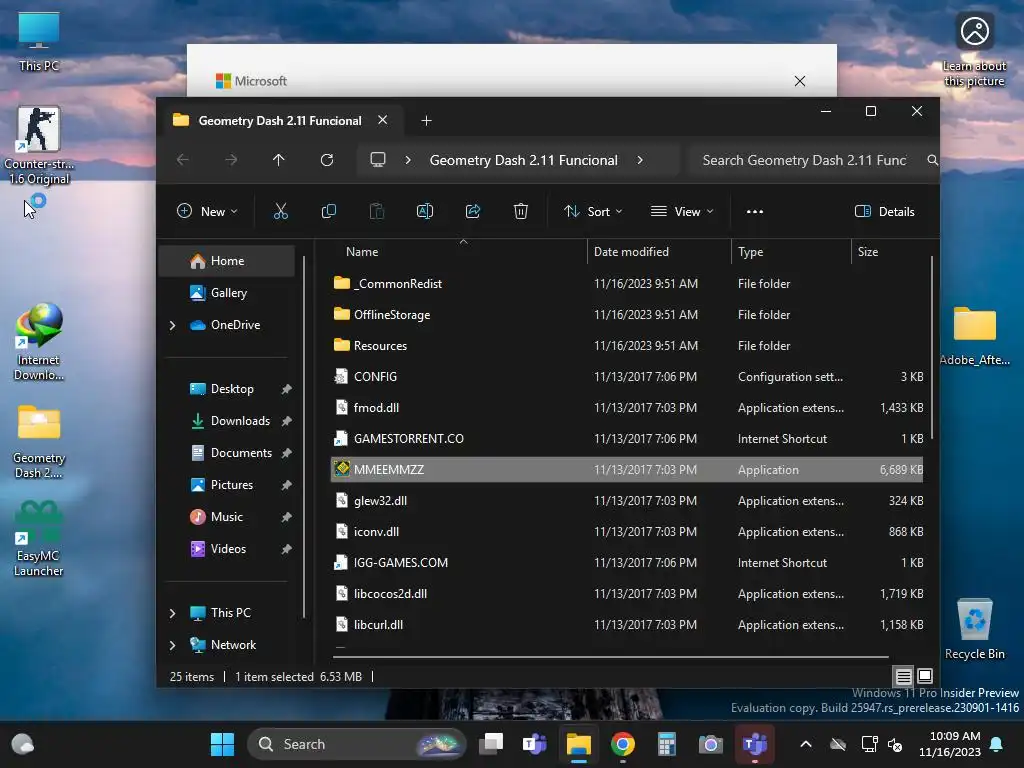
Task: Close the Microsoft window behind Explorer
Action: click(x=799, y=81)
